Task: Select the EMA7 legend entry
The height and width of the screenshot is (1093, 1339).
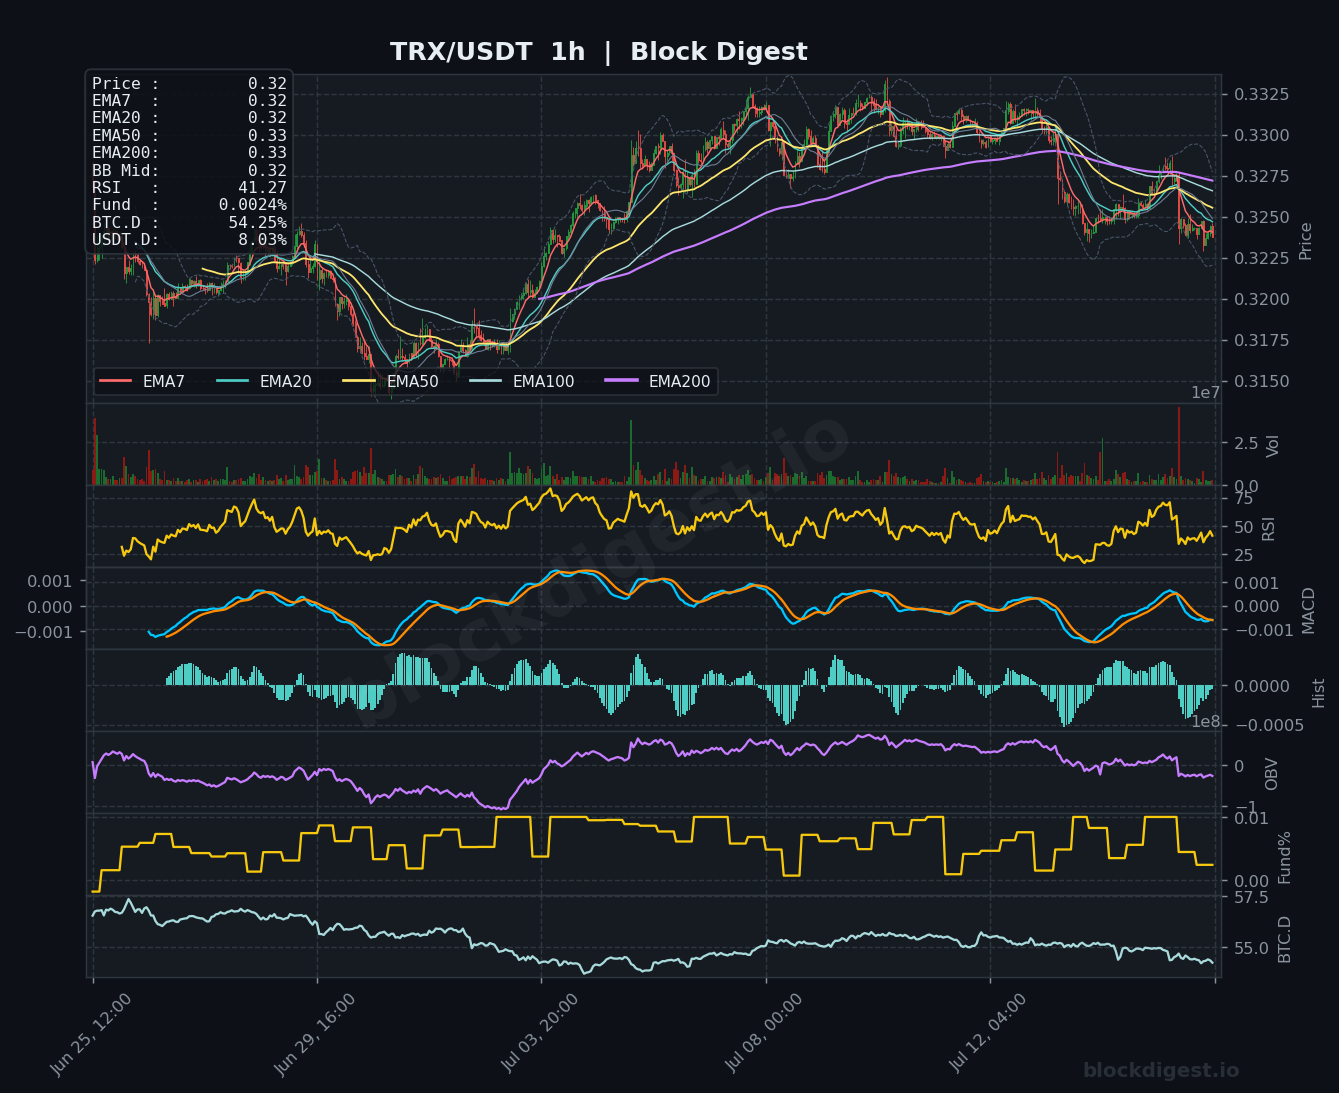Action: 142,381
